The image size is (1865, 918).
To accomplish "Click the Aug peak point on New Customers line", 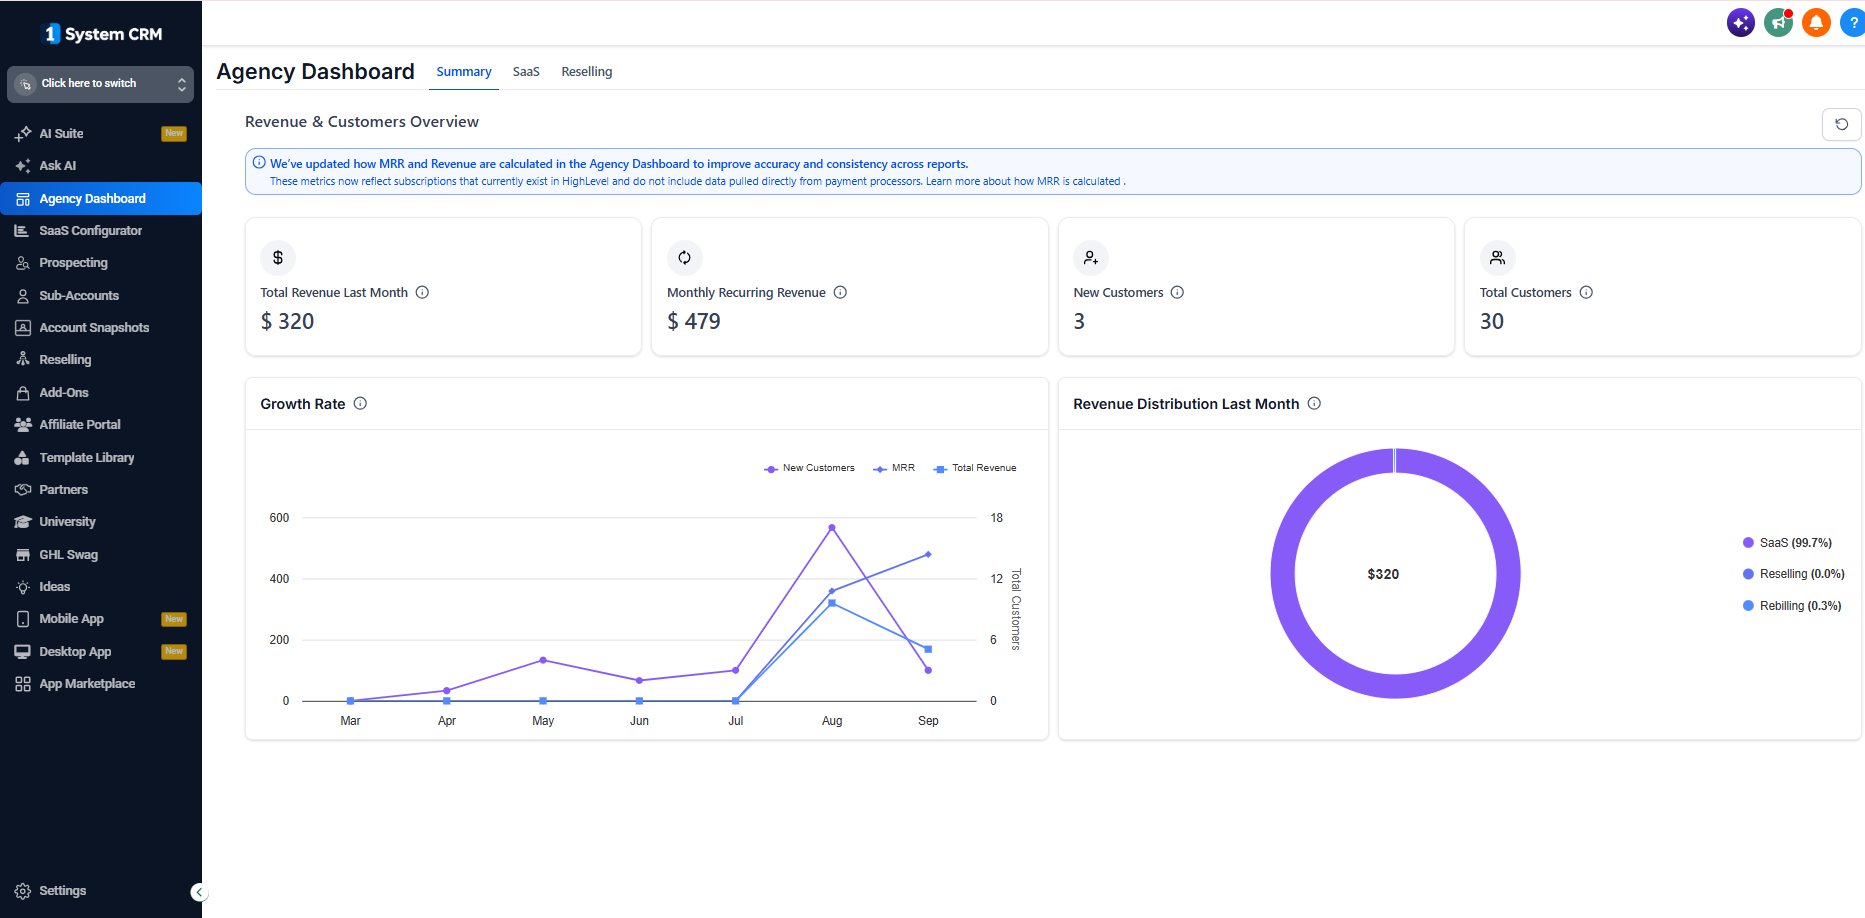I will (832, 527).
